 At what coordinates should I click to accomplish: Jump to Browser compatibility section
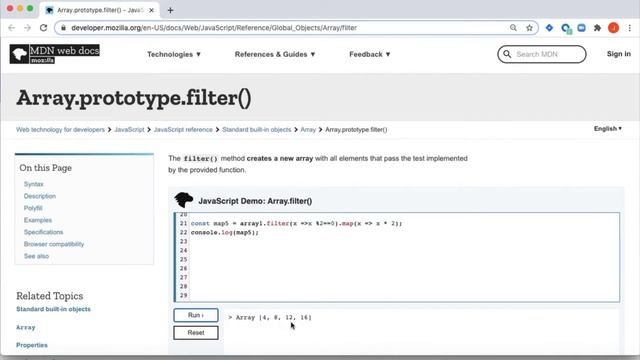[53, 244]
